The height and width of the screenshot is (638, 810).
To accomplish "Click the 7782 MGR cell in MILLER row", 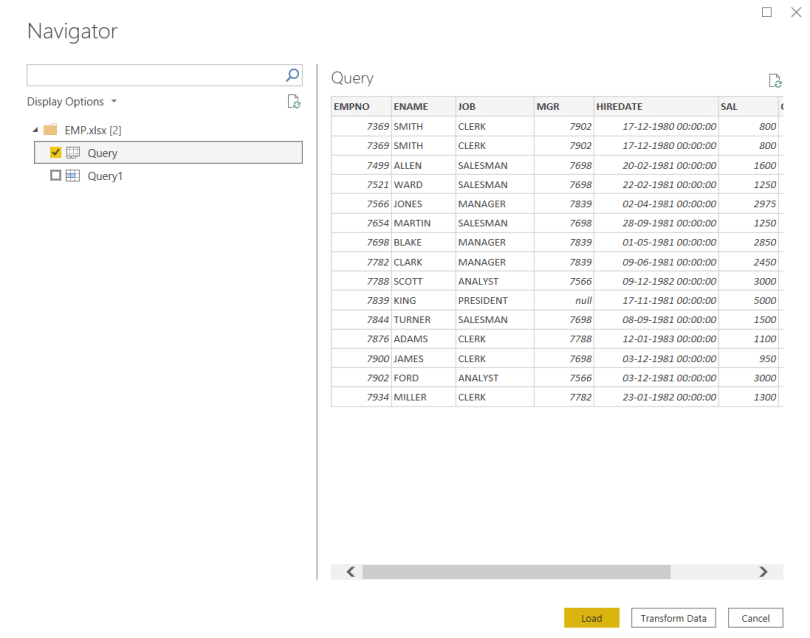I will (564, 397).
